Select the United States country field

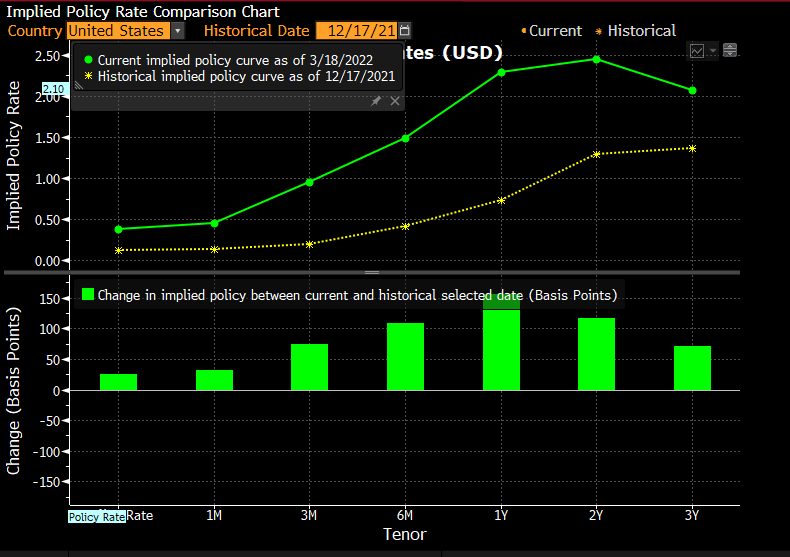point(117,31)
